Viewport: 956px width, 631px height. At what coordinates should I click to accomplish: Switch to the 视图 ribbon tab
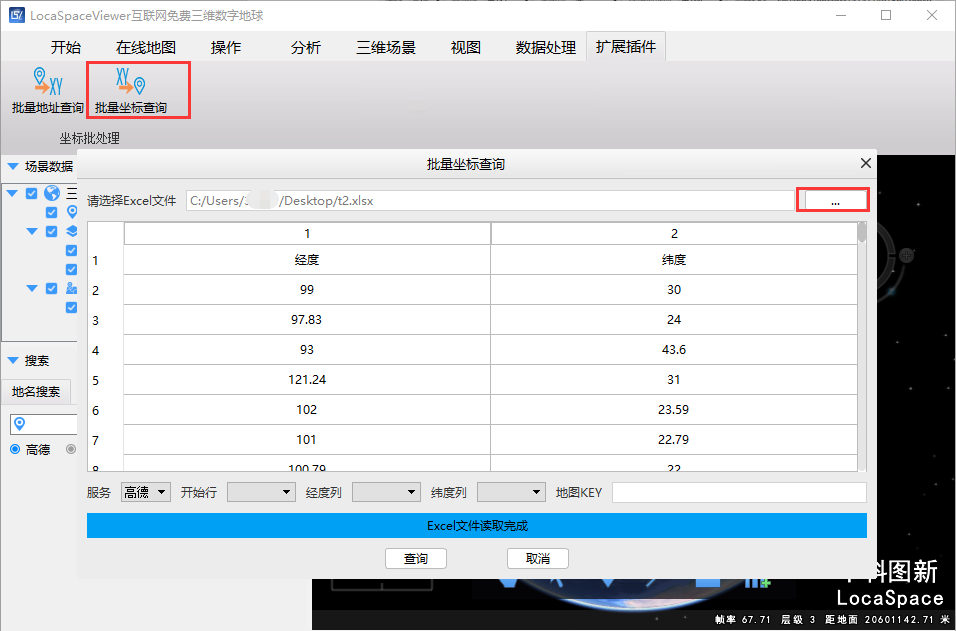(466, 48)
